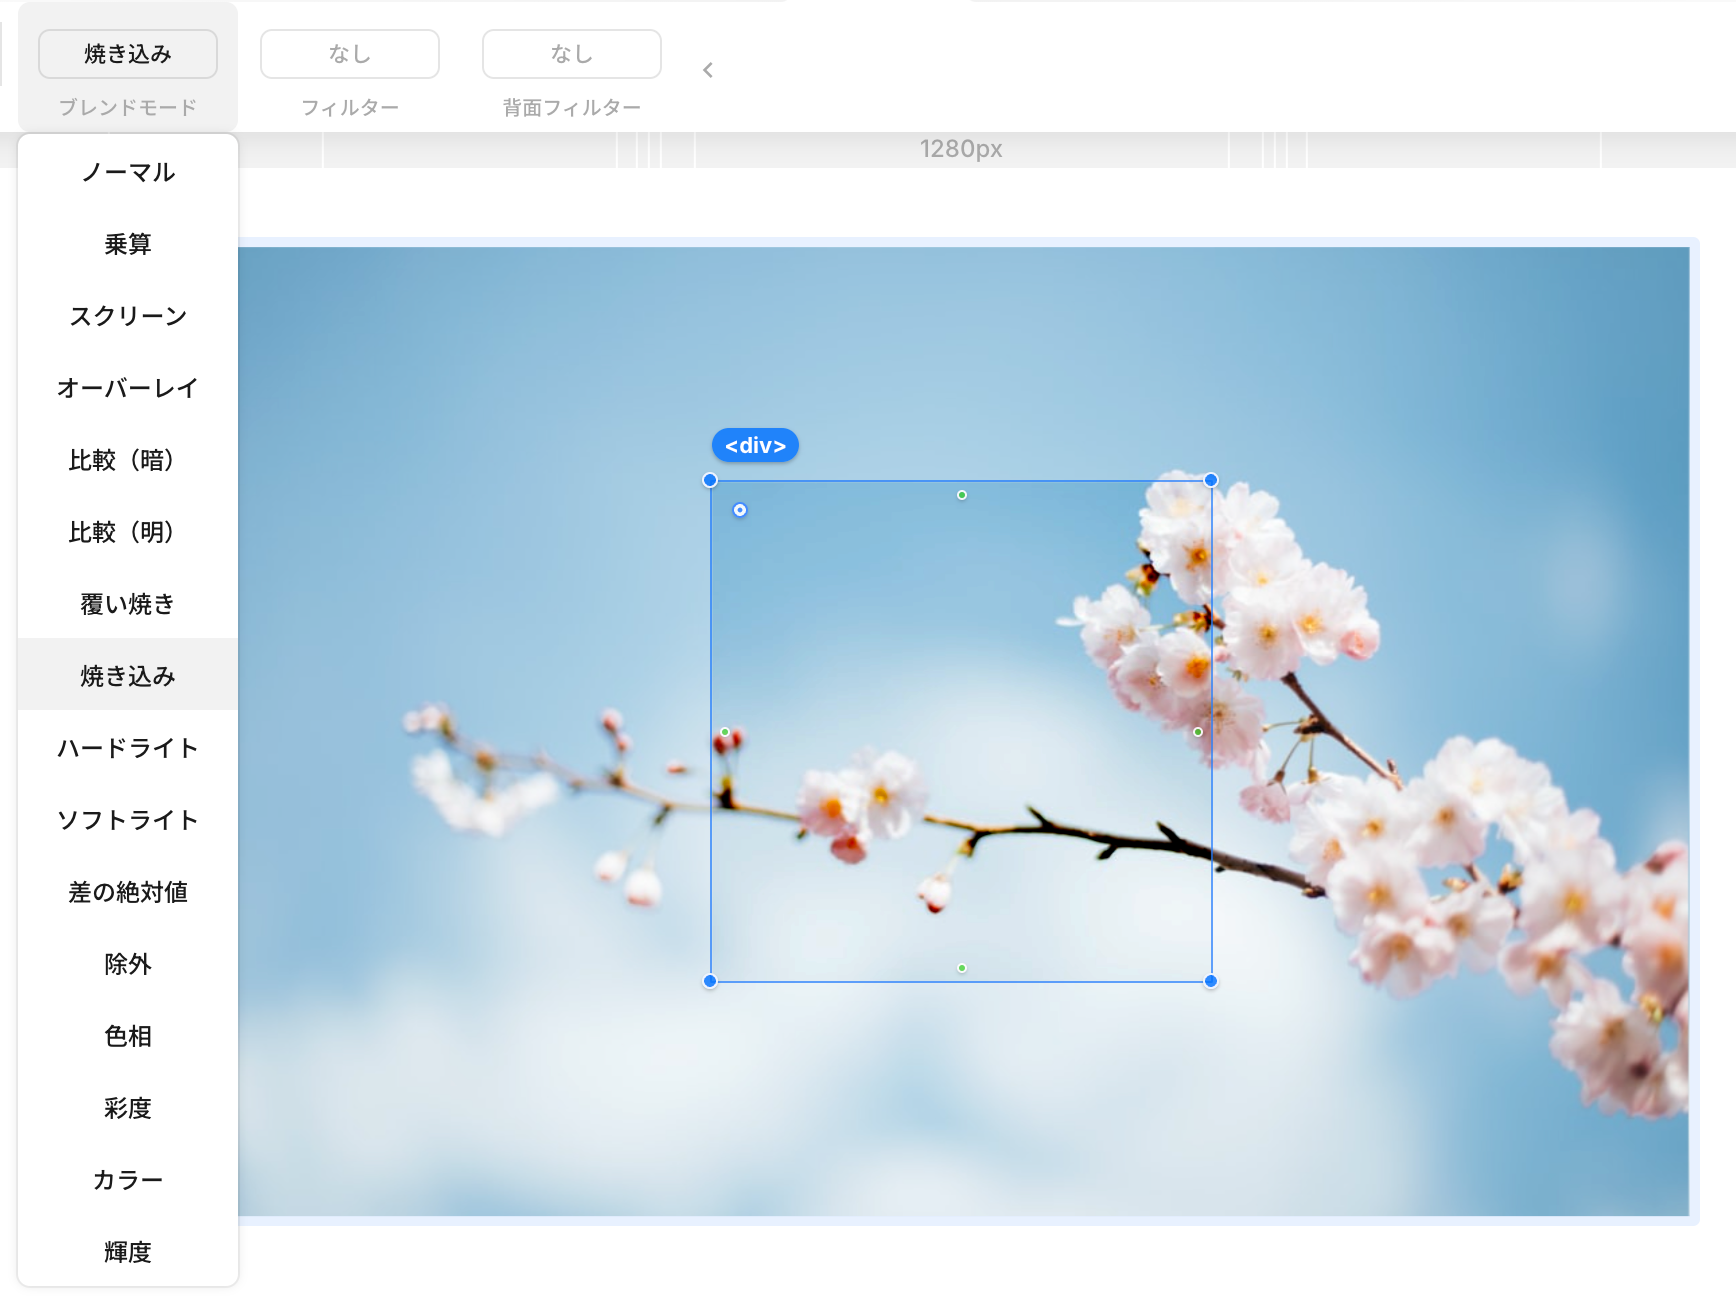The image size is (1736, 1312).
Task: Choose オーバーレイ blend mode
Action: pos(128,389)
